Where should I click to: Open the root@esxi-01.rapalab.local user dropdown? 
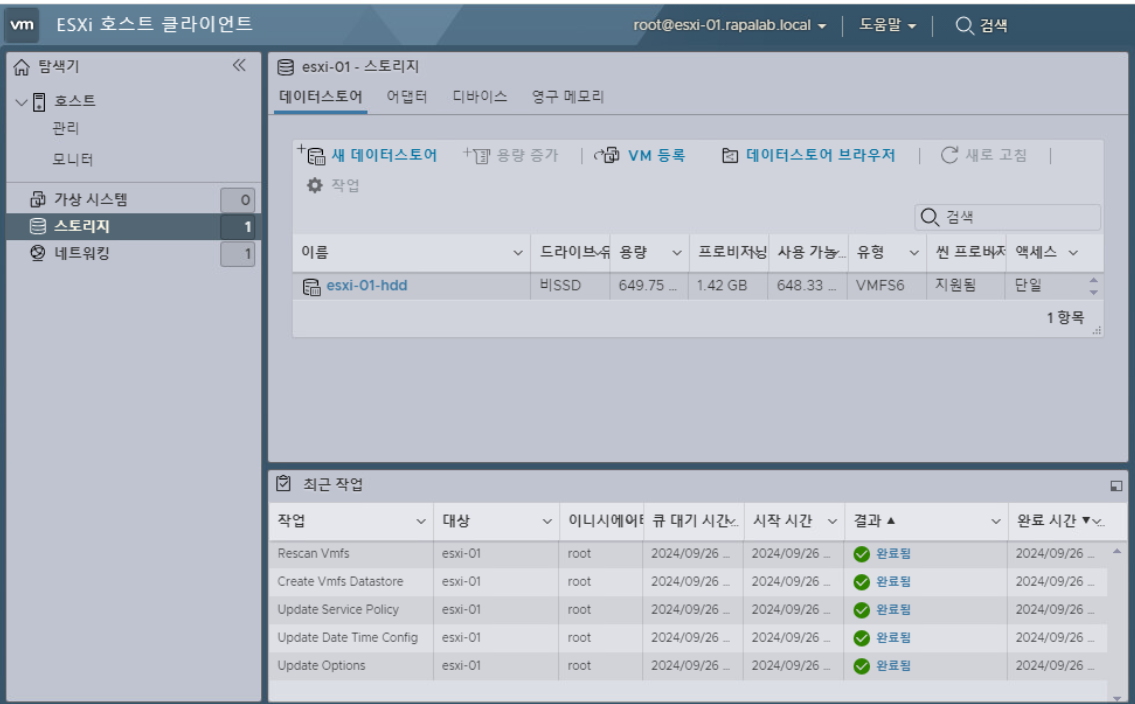click(x=730, y=25)
